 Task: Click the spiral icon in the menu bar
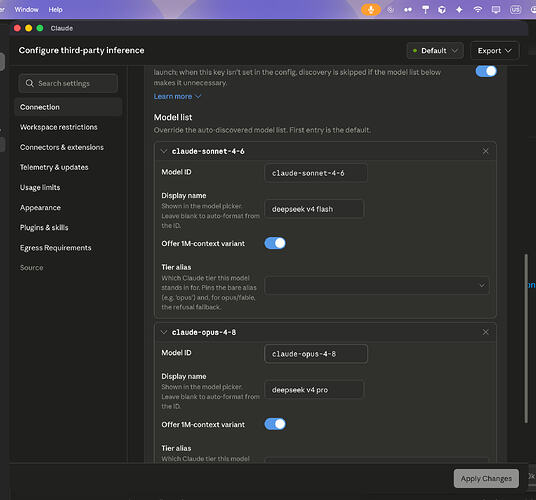pyautogui.click(x=390, y=10)
